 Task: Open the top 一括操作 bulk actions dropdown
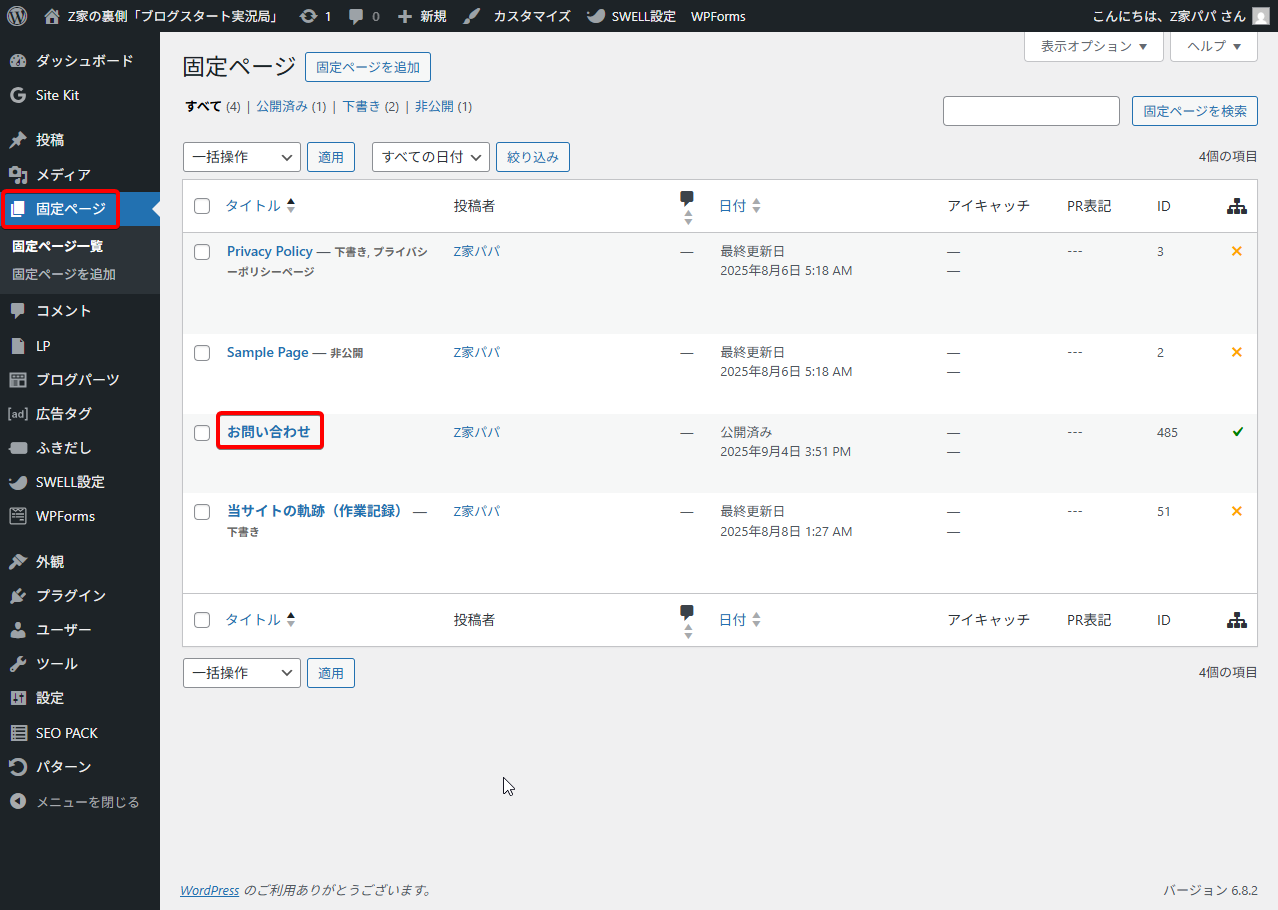pos(241,157)
